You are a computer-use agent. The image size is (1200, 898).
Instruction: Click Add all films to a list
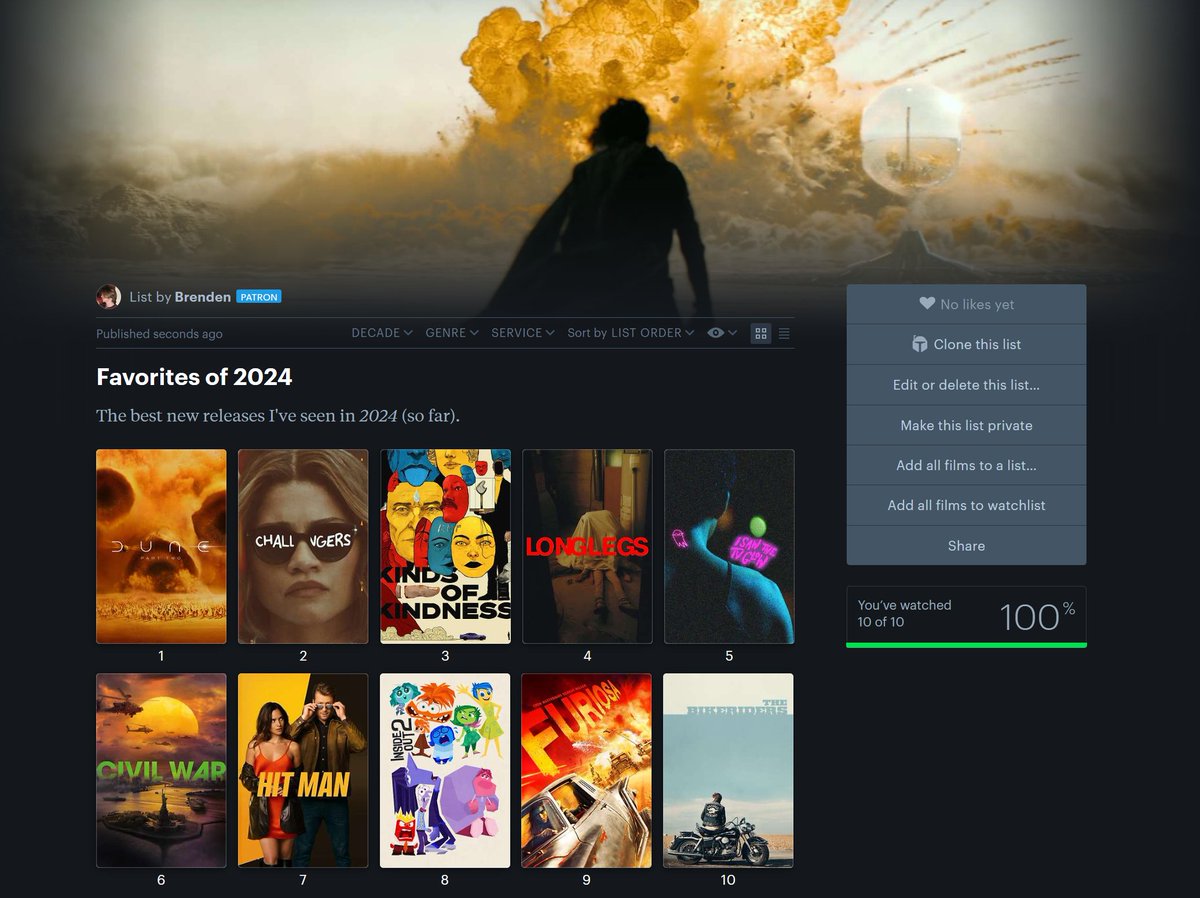click(x=966, y=465)
